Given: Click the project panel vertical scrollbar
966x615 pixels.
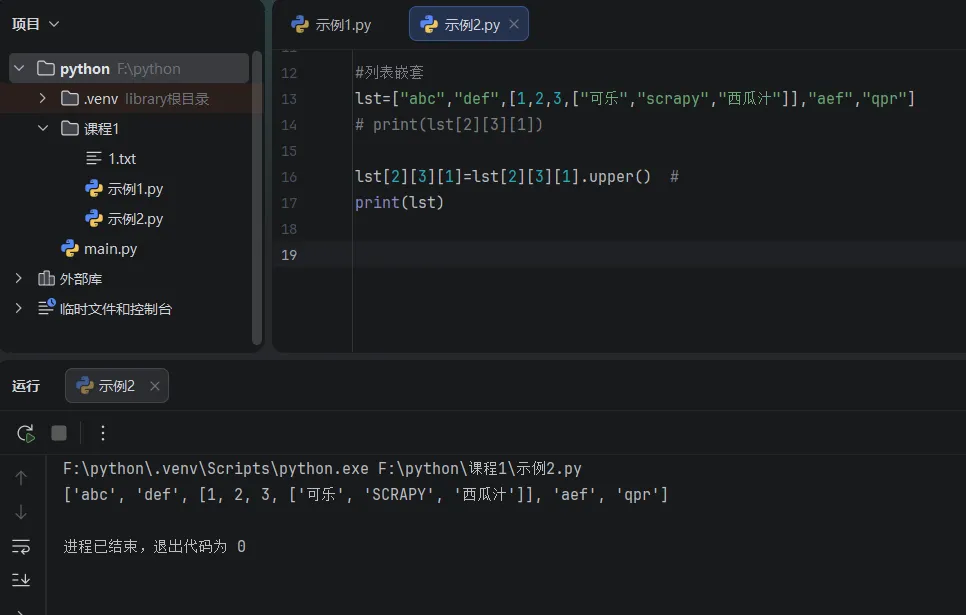Looking at the screenshot, I should pos(257,198).
